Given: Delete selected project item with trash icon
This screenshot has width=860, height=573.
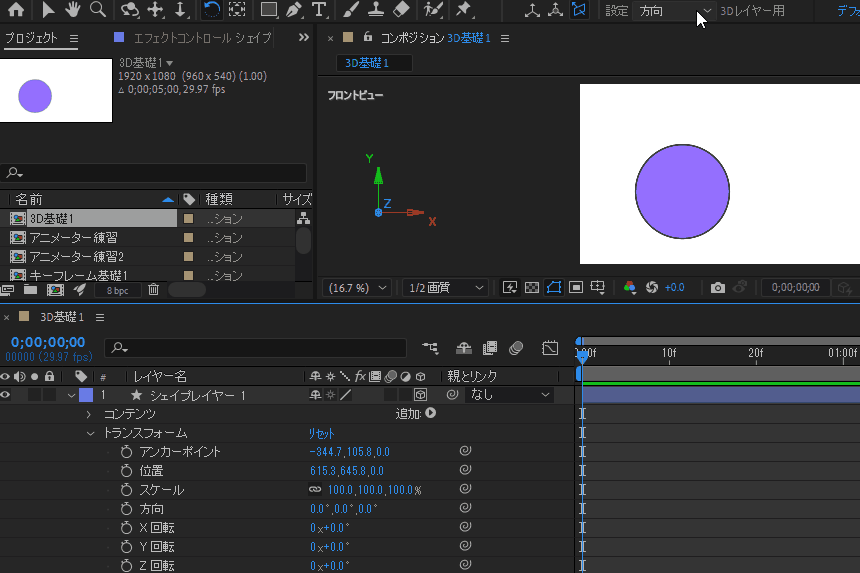Looking at the screenshot, I should 154,290.
